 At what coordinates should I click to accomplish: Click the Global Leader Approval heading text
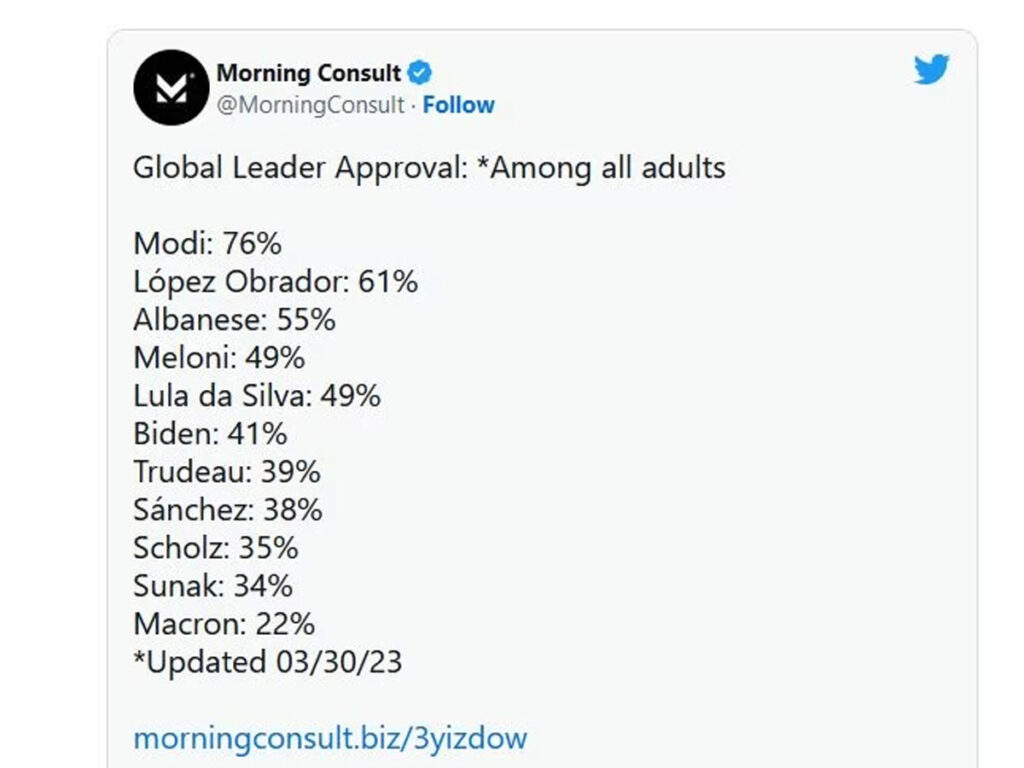coord(429,168)
